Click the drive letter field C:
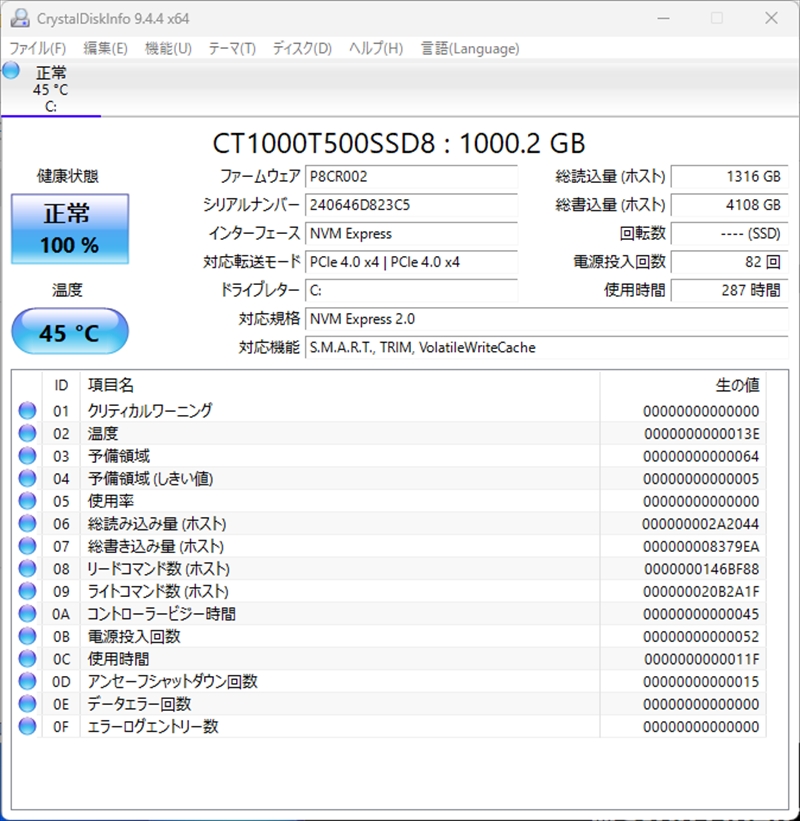The width and height of the screenshot is (800, 821). coord(412,291)
